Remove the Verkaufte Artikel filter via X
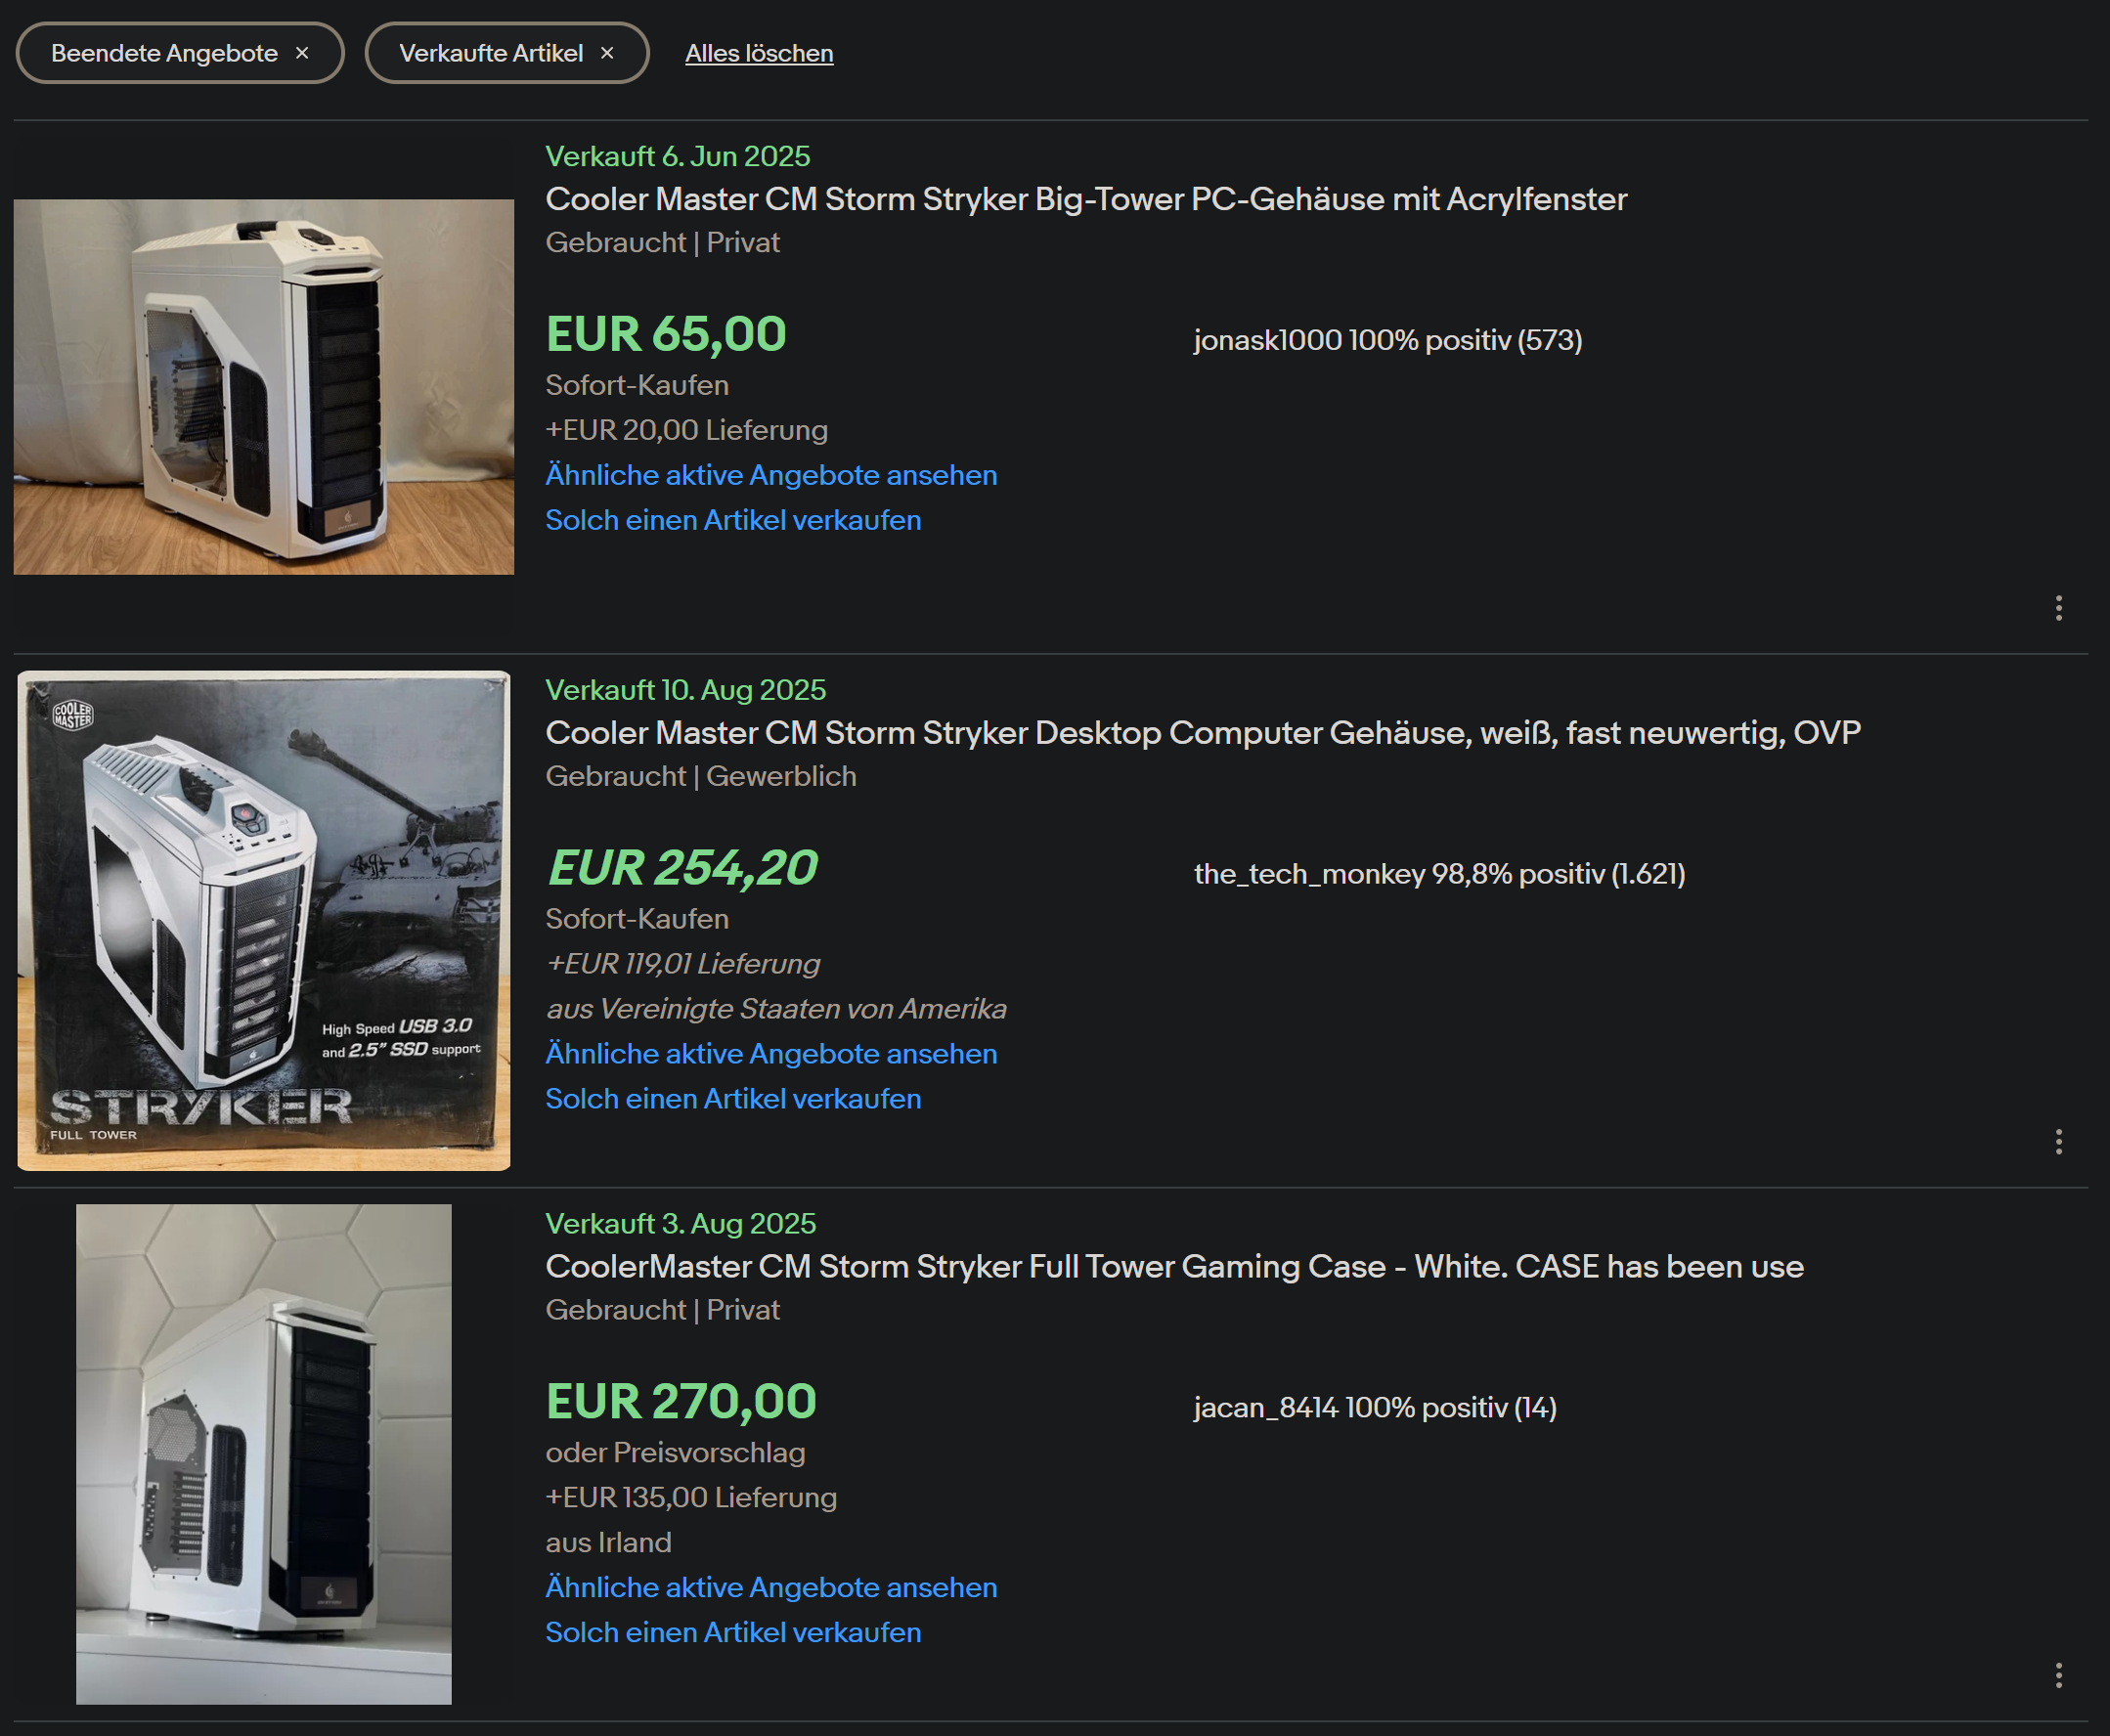The width and height of the screenshot is (2110, 1736). point(607,53)
